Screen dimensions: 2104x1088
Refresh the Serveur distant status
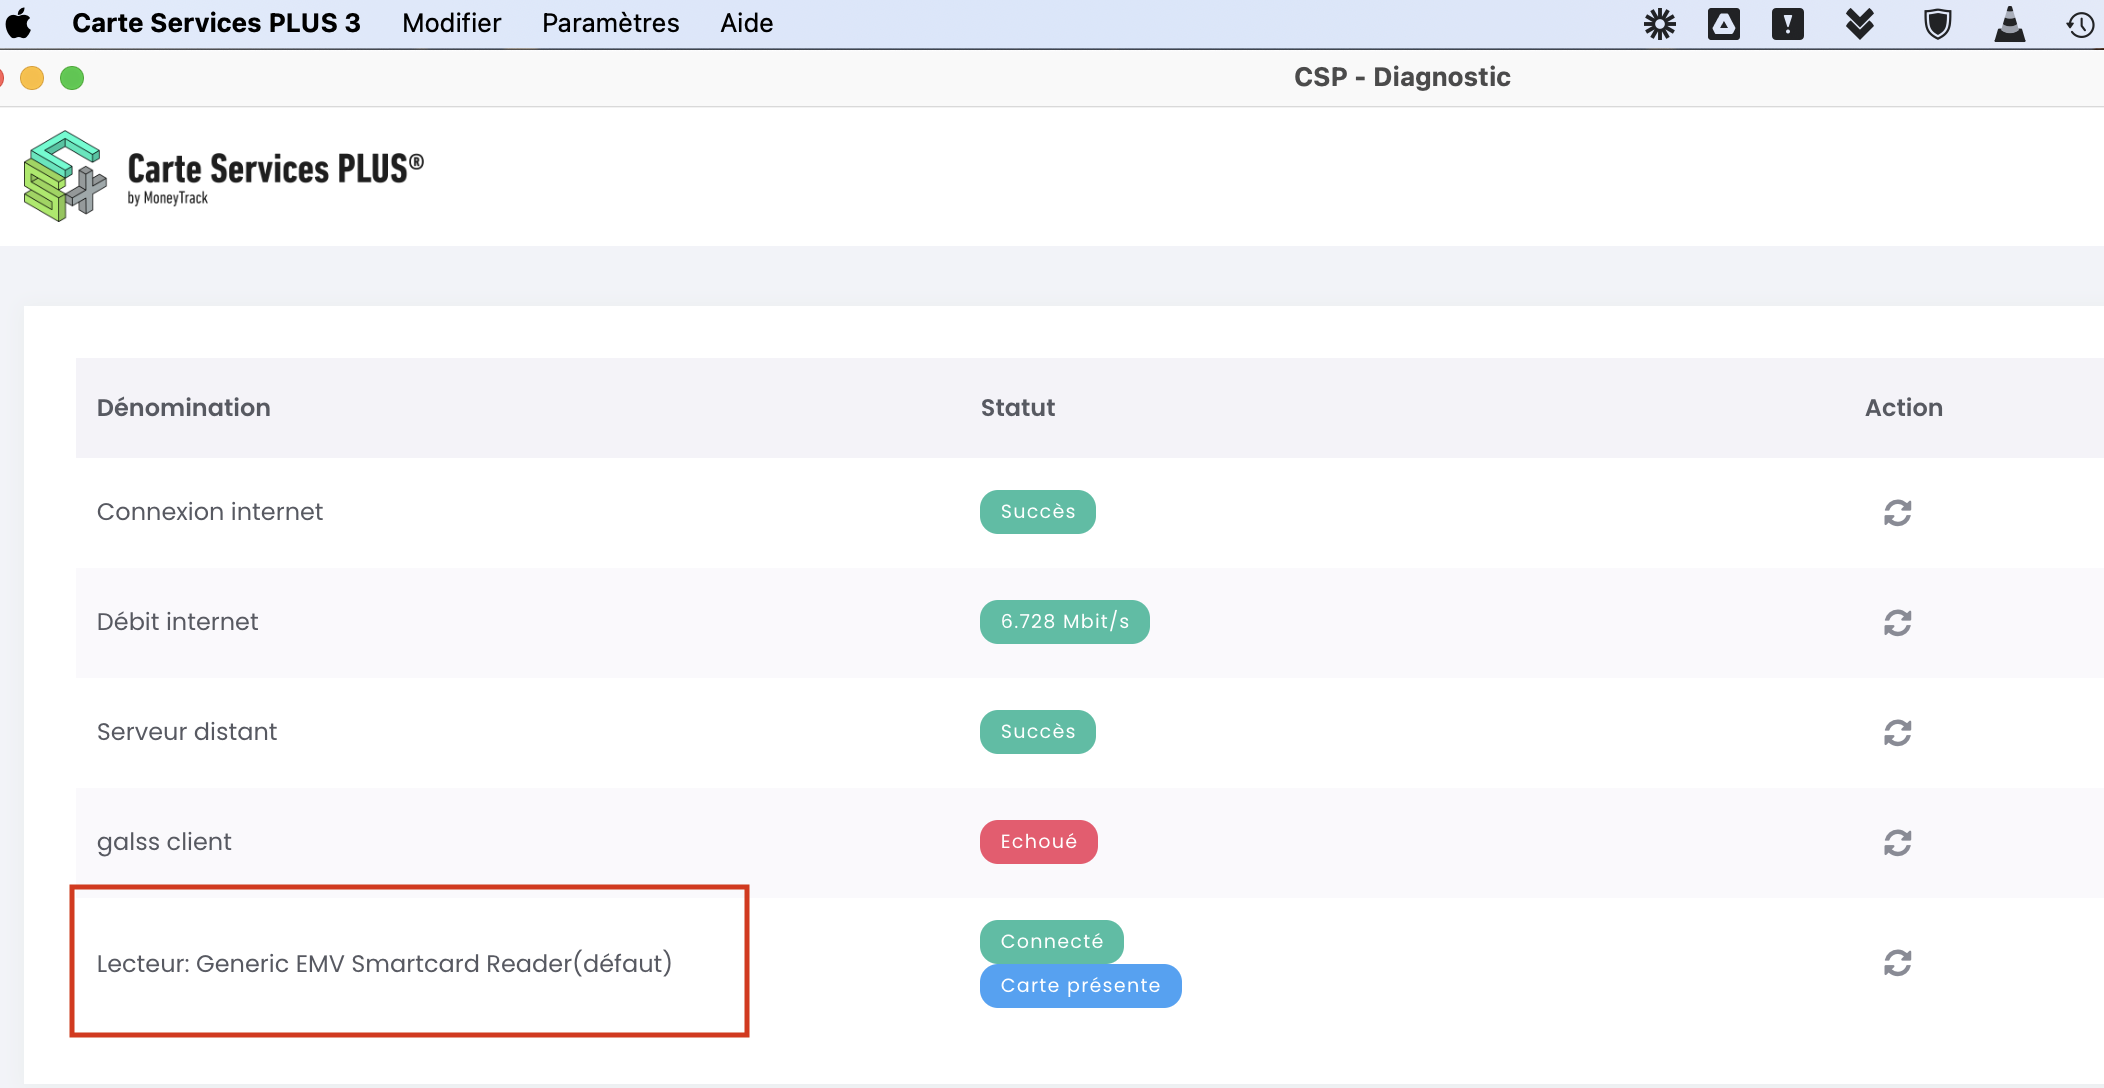click(x=1897, y=733)
